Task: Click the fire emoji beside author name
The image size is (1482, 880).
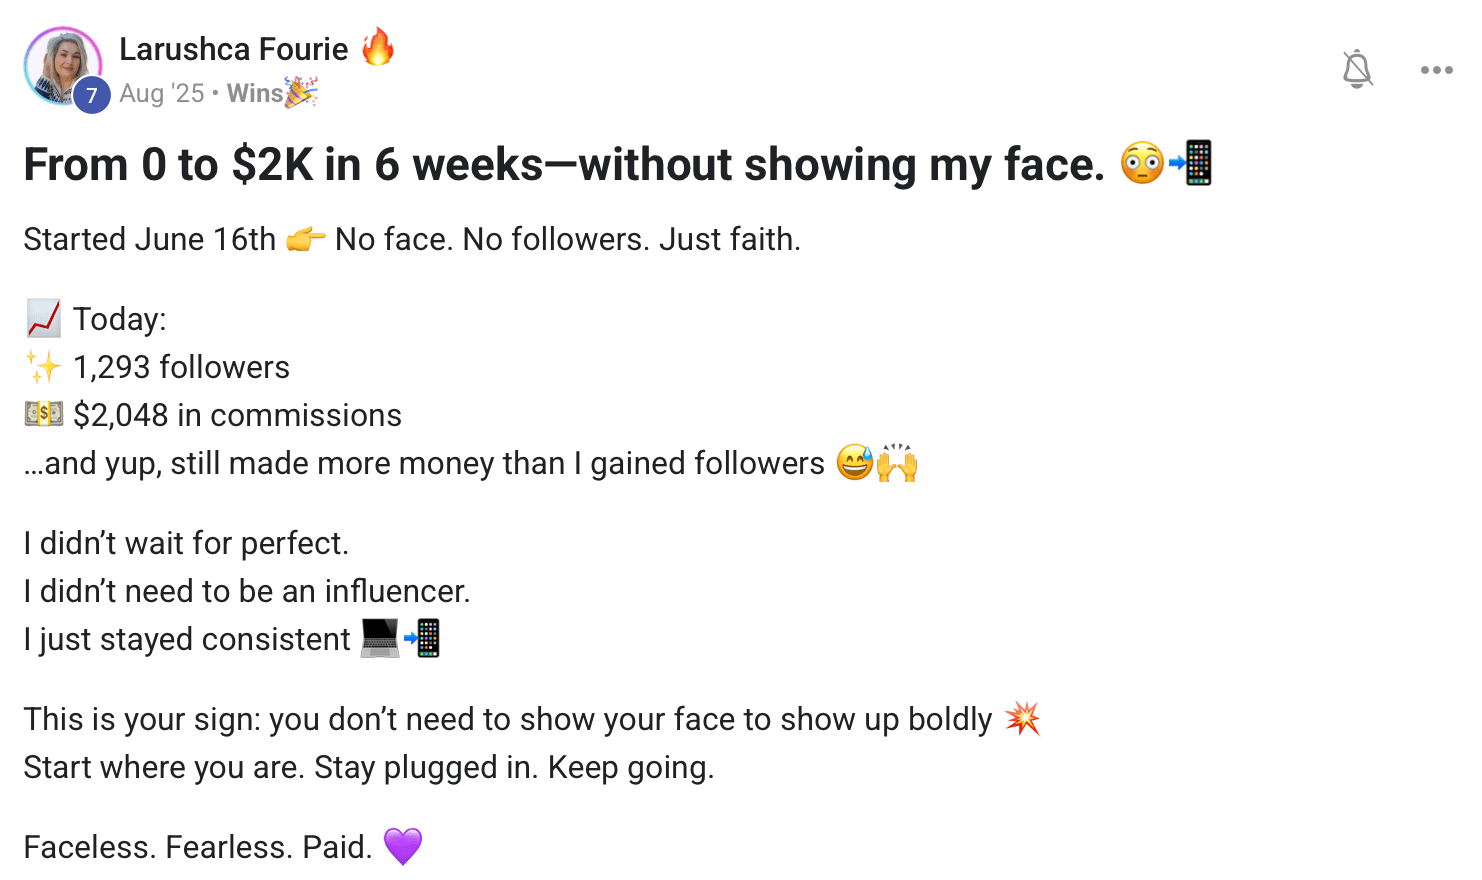Action: [x=378, y=47]
